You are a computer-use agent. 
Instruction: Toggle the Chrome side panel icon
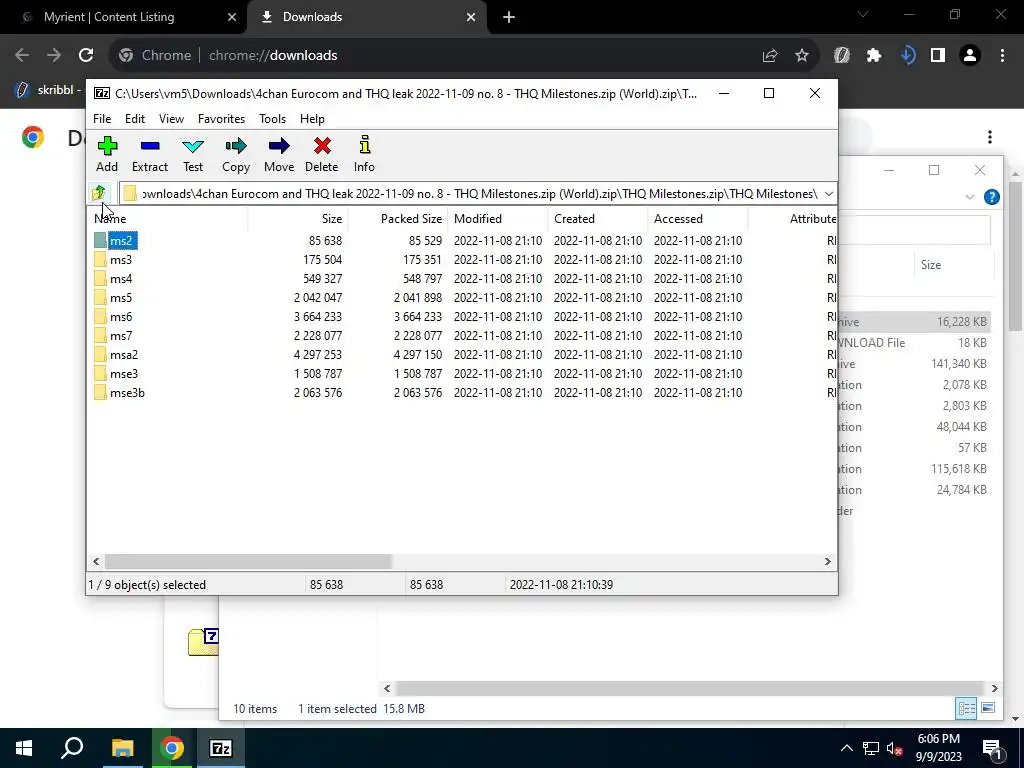click(x=938, y=56)
